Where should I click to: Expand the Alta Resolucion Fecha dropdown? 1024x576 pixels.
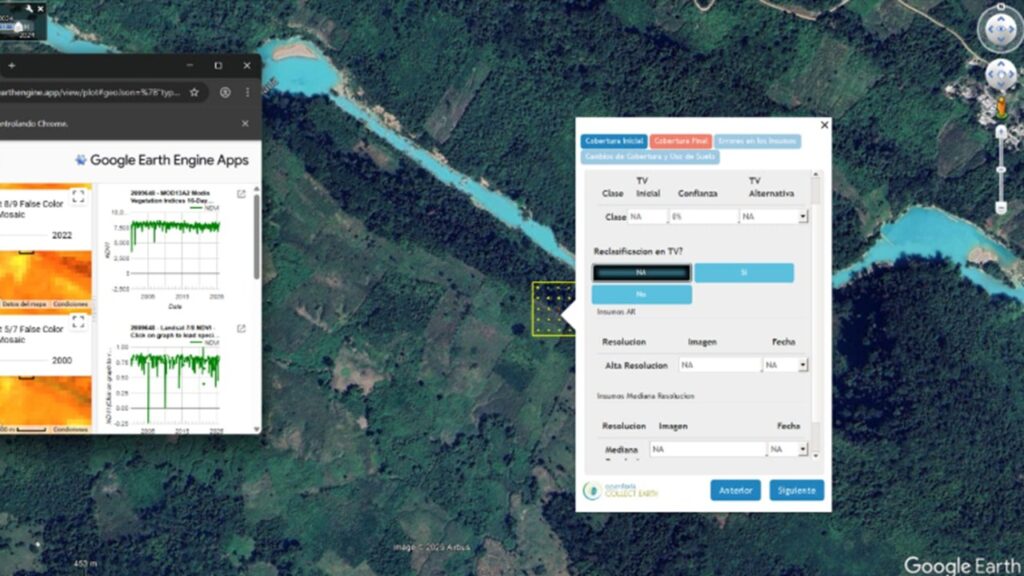click(x=802, y=366)
